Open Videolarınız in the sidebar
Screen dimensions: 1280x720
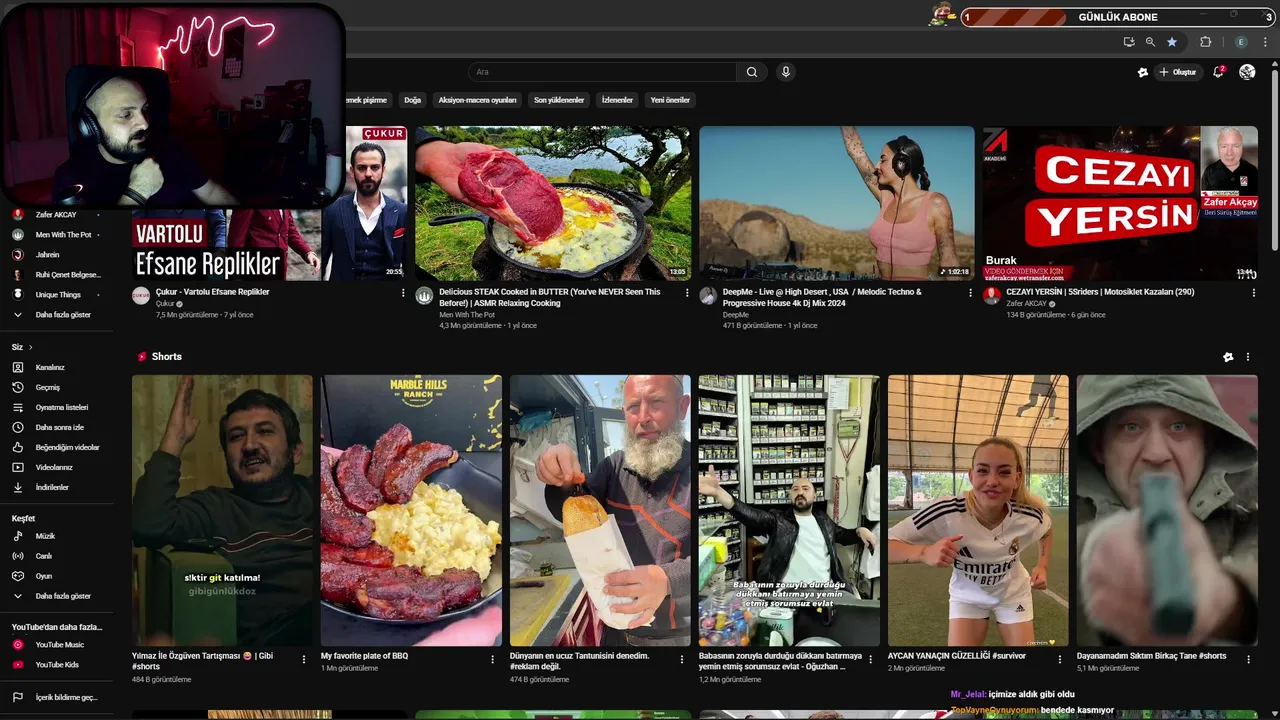56,467
